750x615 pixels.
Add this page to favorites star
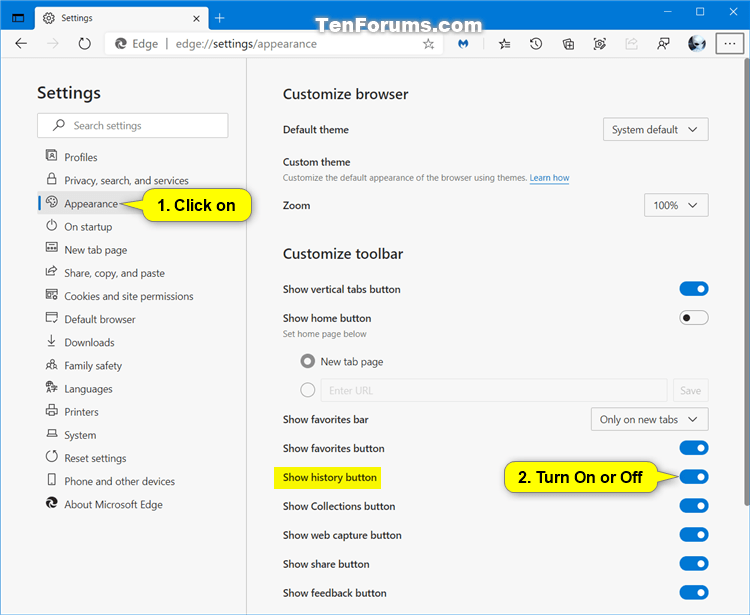429,44
